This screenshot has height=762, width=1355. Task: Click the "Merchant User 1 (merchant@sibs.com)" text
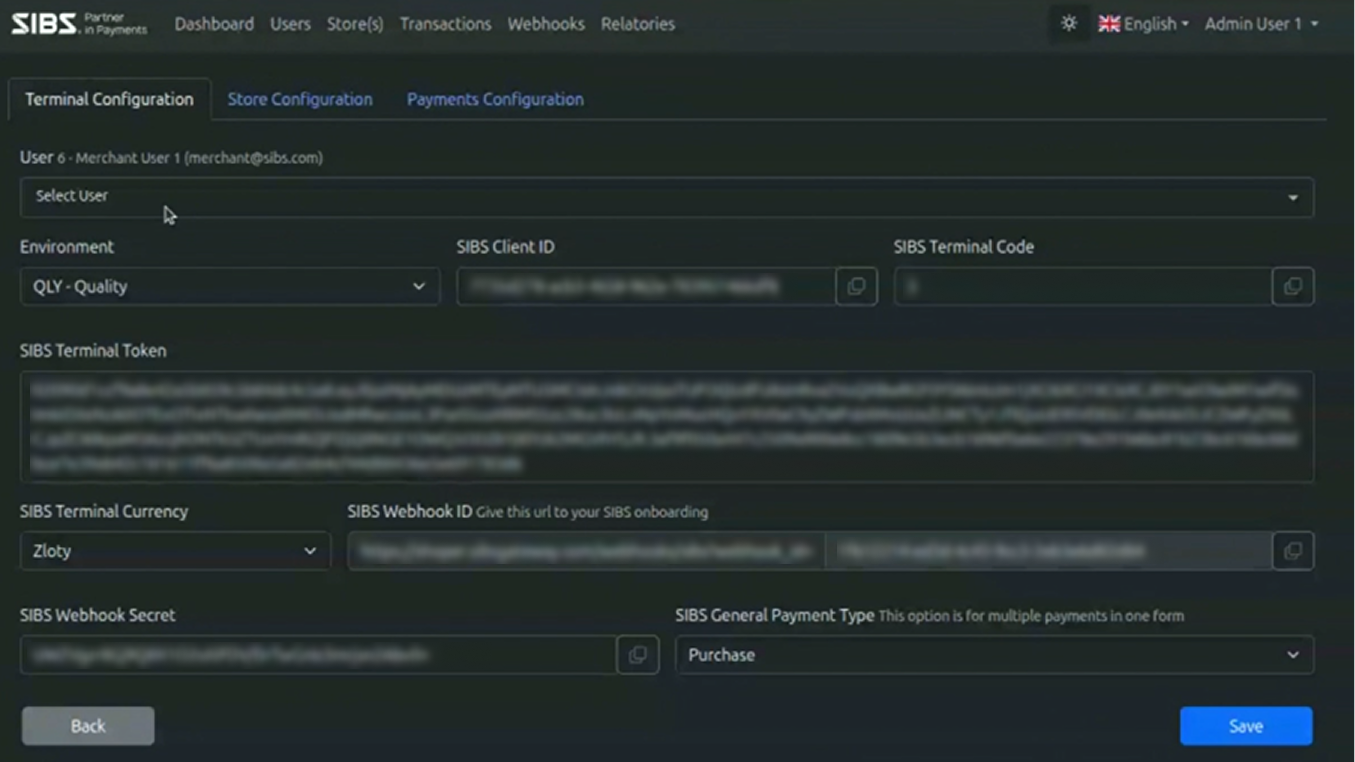click(x=199, y=158)
